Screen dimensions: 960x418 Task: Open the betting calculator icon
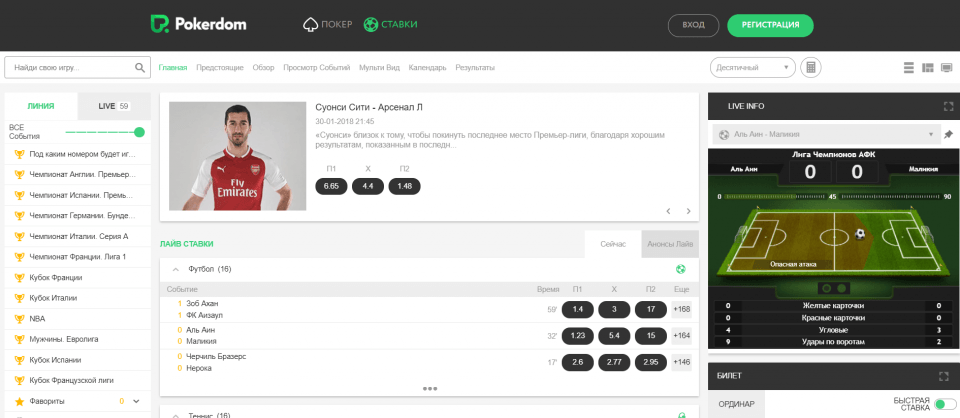pos(811,68)
